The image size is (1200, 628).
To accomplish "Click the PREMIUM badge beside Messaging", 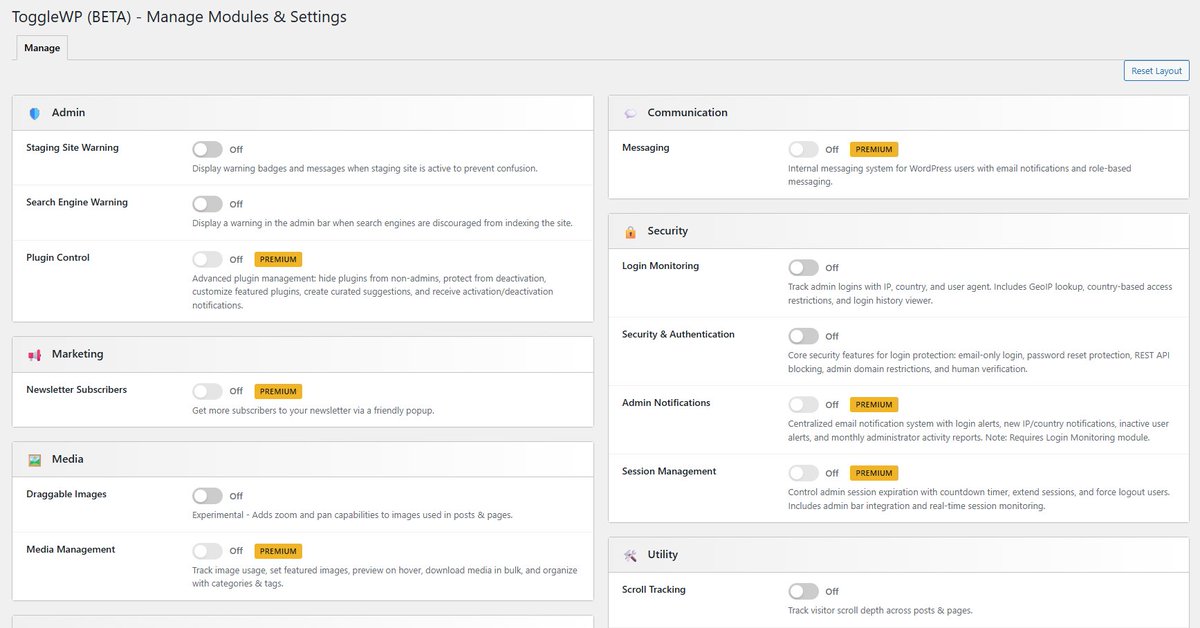I will pos(874,148).
